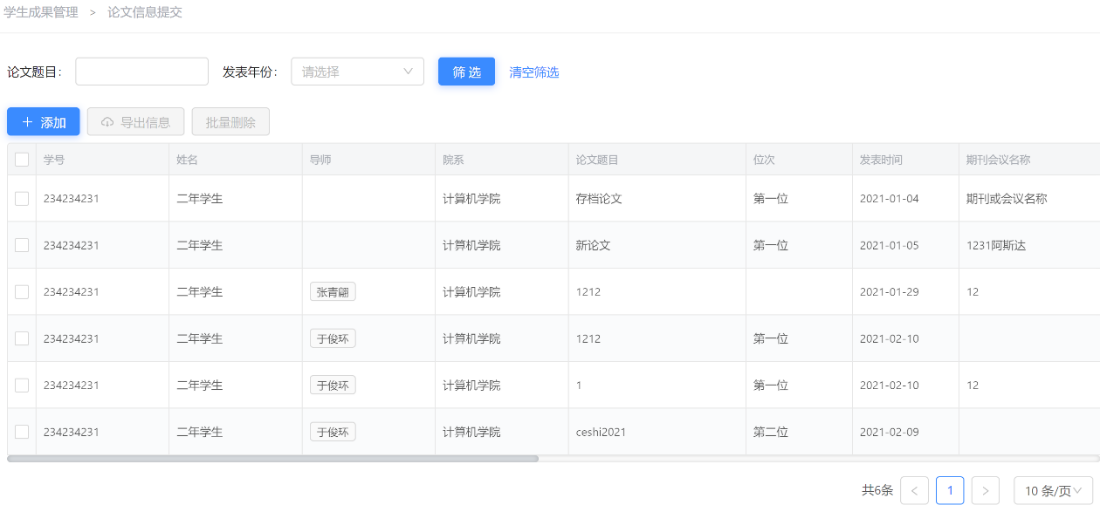Click the 筛选 filter button
This screenshot has width=1100, height=506.
tap(466, 72)
